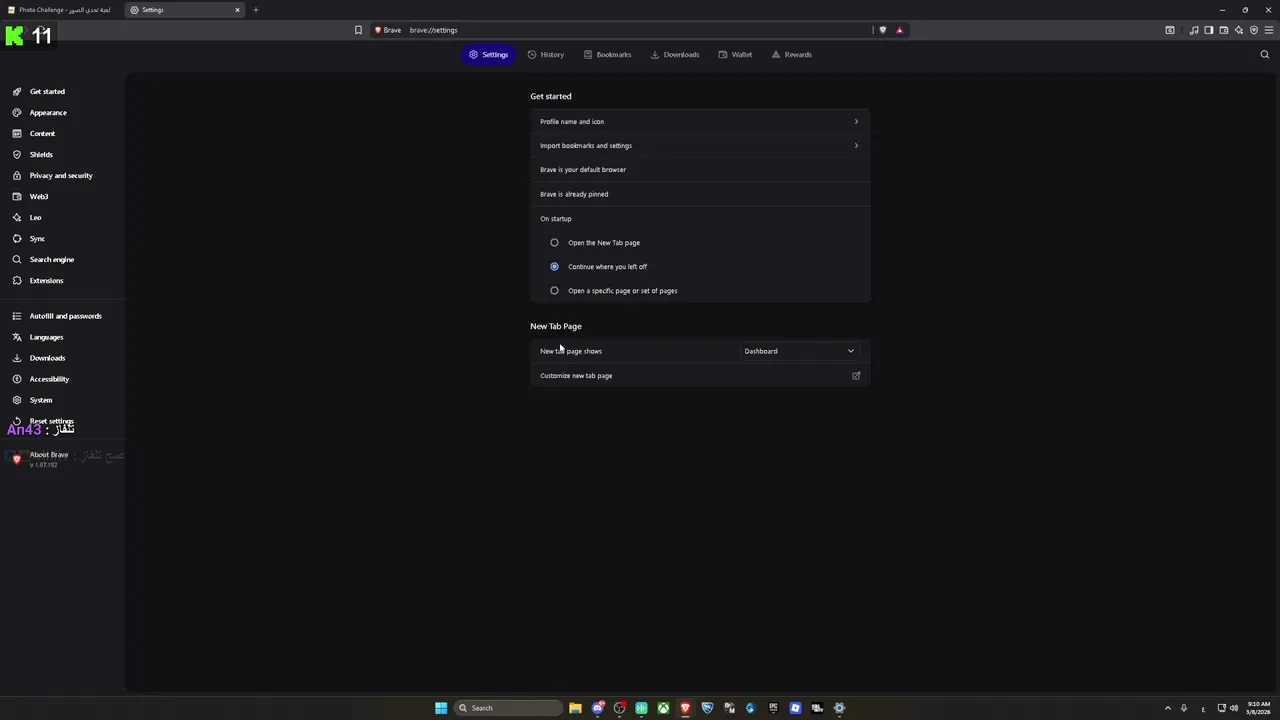Open Appearance settings in sidebar

pyautogui.click(x=48, y=112)
